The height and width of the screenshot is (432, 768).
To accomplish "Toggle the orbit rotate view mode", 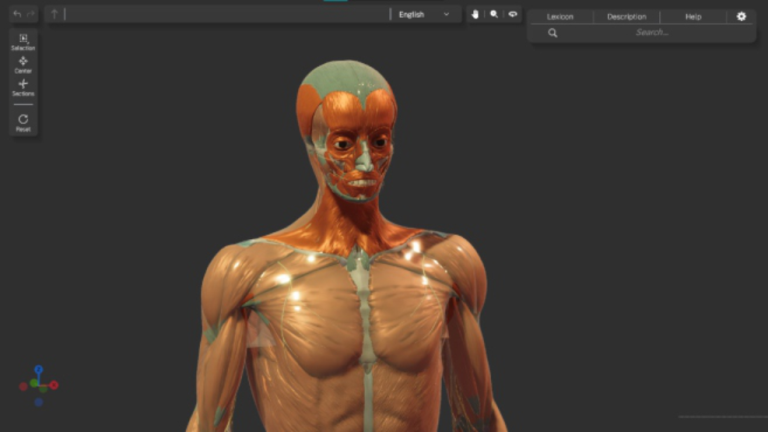I will click(513, 15).
